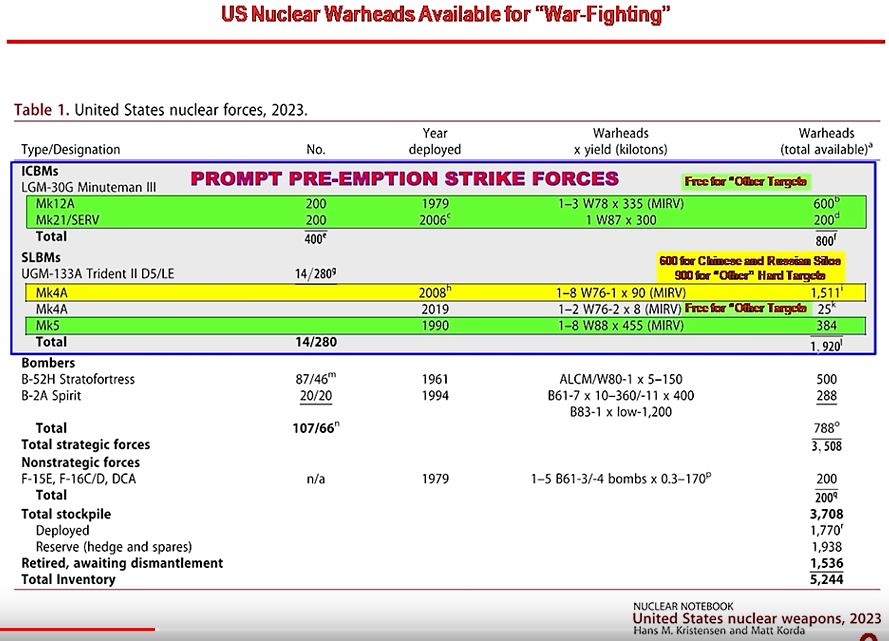This screenshot has width=889, height=641.
Task: Click the '5,244' total inventory value
Action: 825,580
